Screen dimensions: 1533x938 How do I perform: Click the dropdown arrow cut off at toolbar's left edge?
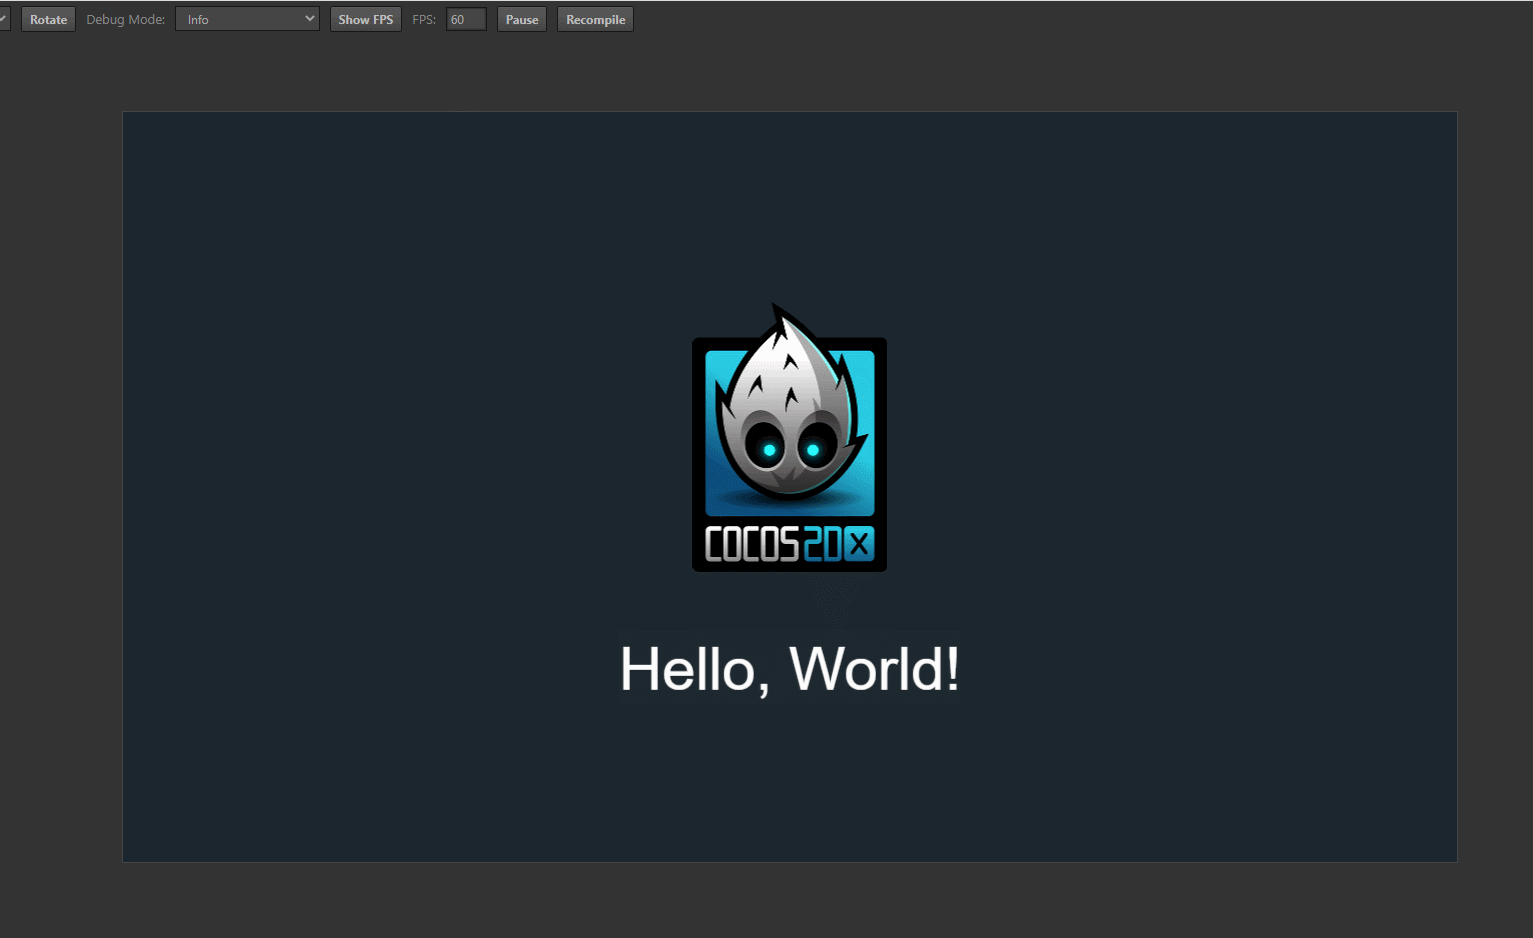[x=4, y=19]
